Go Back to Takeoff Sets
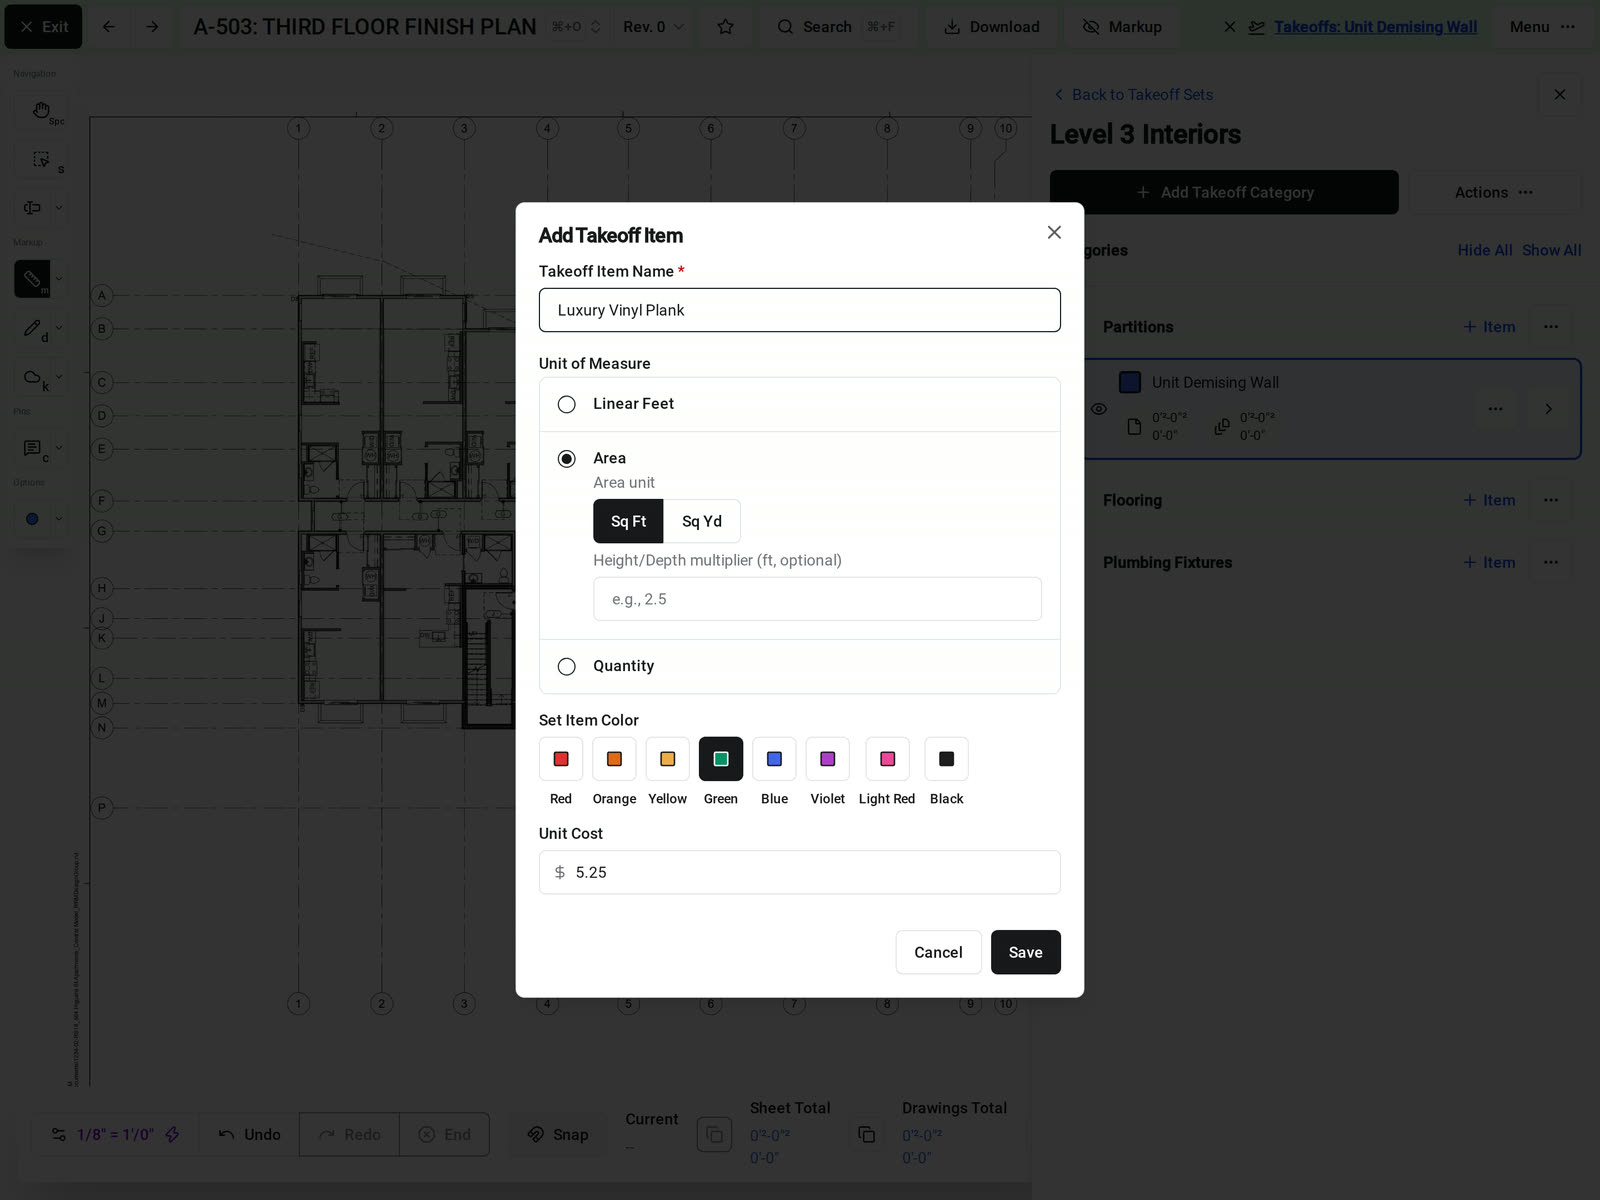The height and width of the screenshot is (1200, 1600). click(1133, 95)
